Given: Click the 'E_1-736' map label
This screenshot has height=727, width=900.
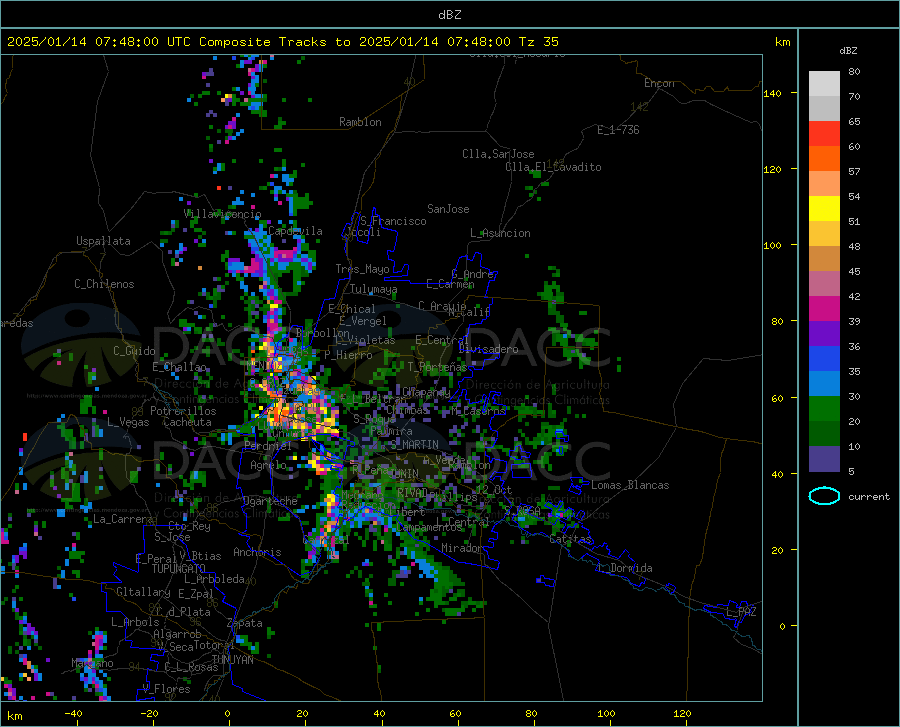Looking at the screenshot, I should click(618, 130).
